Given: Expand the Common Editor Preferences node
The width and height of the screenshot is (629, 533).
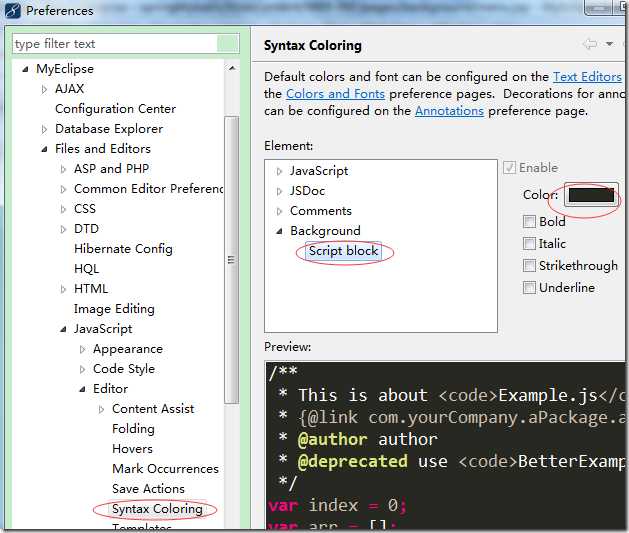Looking at the screenshot, I should [x=63, y=189].
